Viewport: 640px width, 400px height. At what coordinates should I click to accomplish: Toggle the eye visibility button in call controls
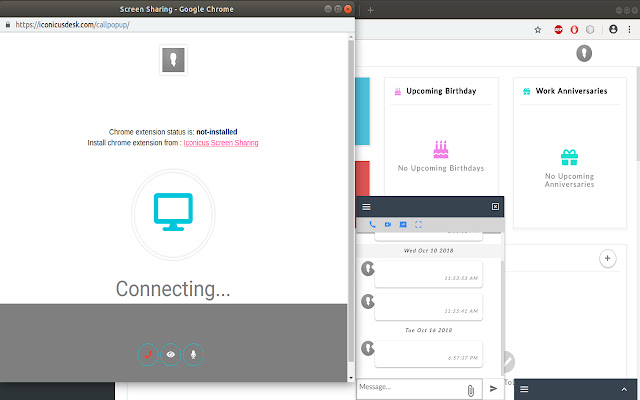(171, 354)
